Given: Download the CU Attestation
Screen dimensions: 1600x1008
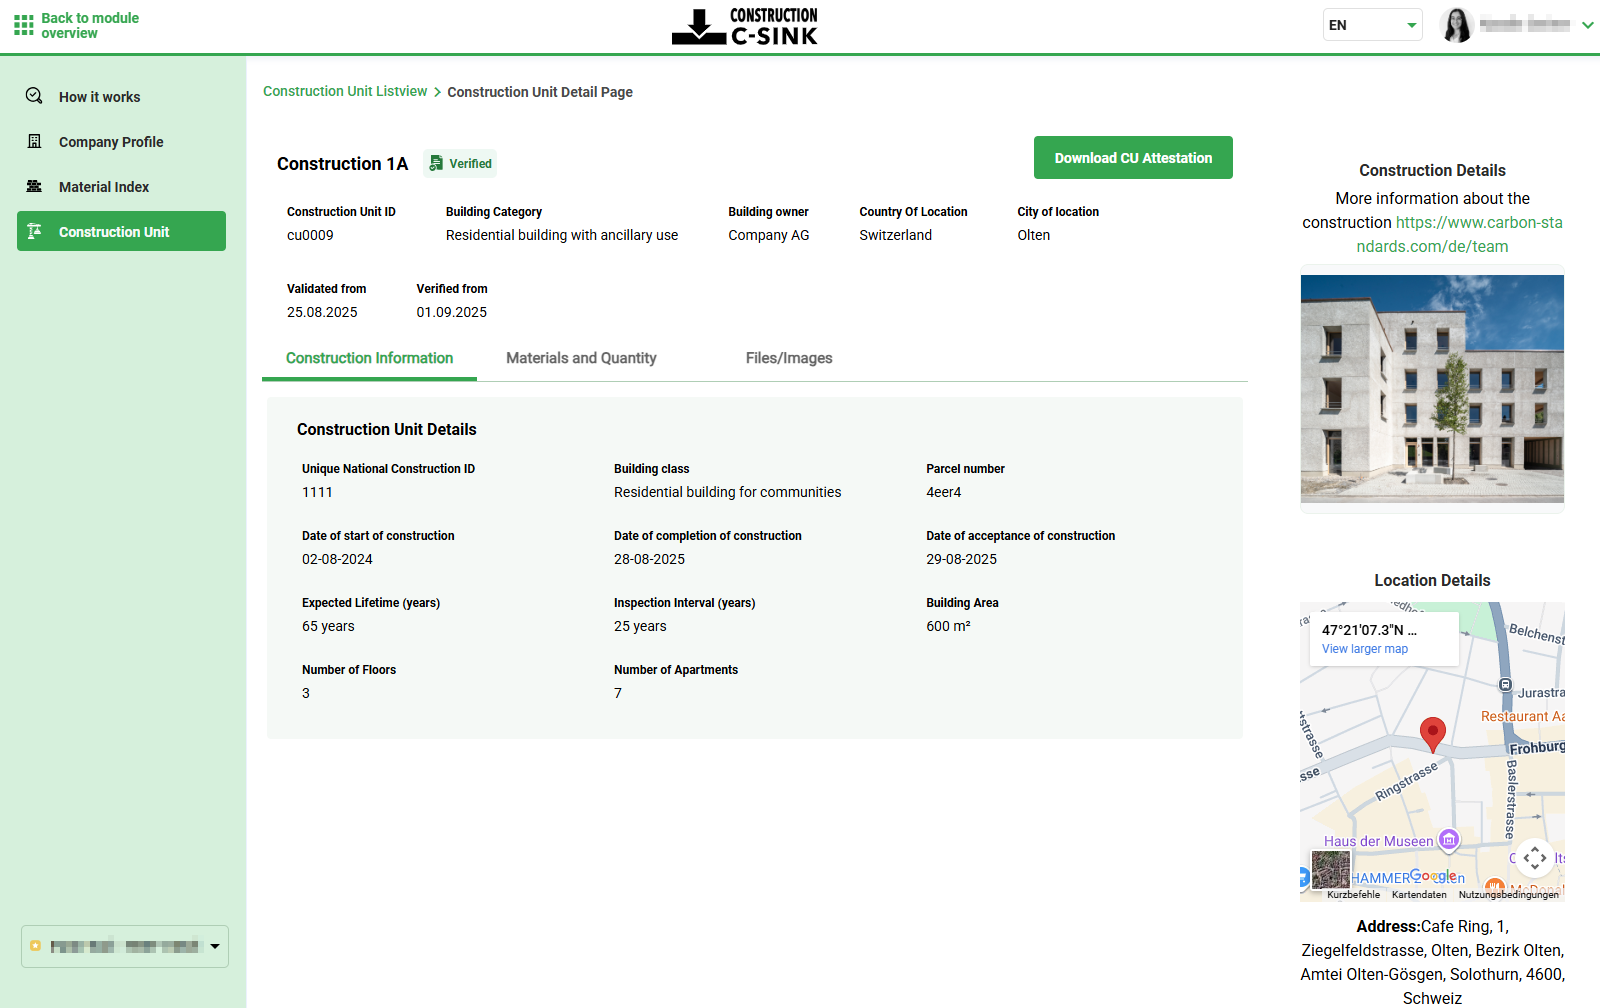Looking at the screenshot, I should pos(1133,158).
